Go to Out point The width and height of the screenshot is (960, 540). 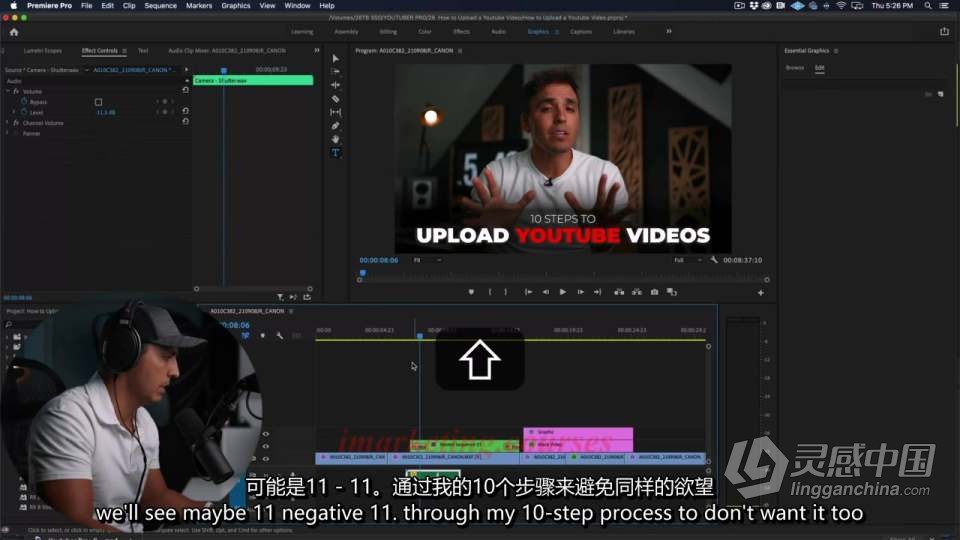(598, 292)
